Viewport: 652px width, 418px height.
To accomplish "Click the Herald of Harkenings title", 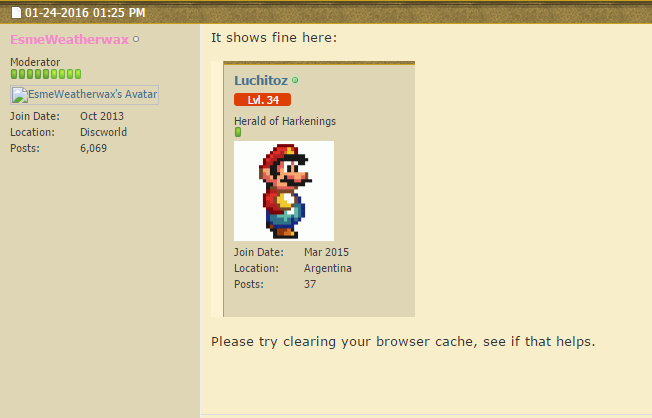I will point(285,121).
